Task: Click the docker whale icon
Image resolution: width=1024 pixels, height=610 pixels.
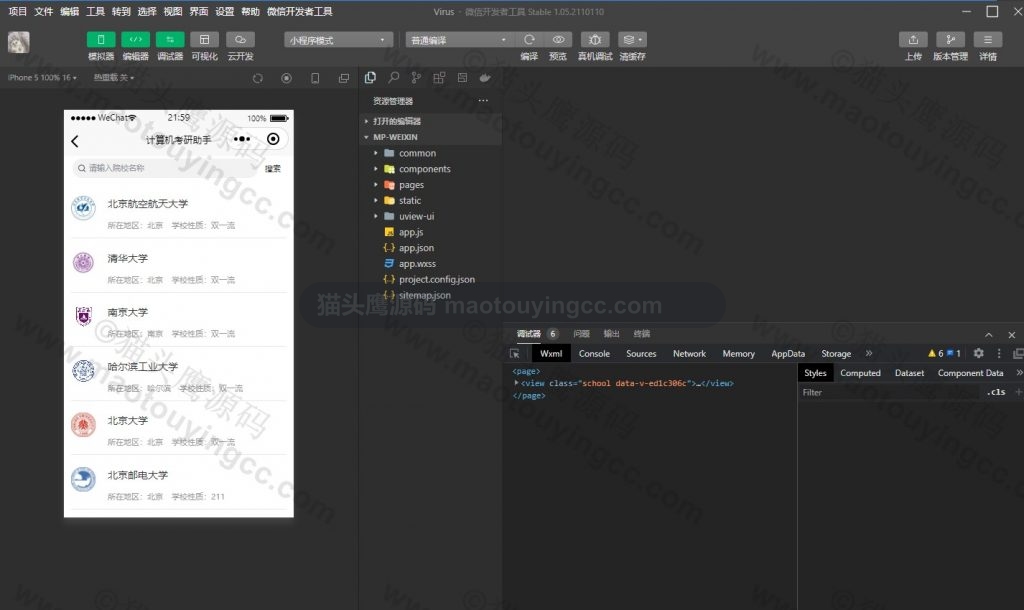Action: coord(485,78)
